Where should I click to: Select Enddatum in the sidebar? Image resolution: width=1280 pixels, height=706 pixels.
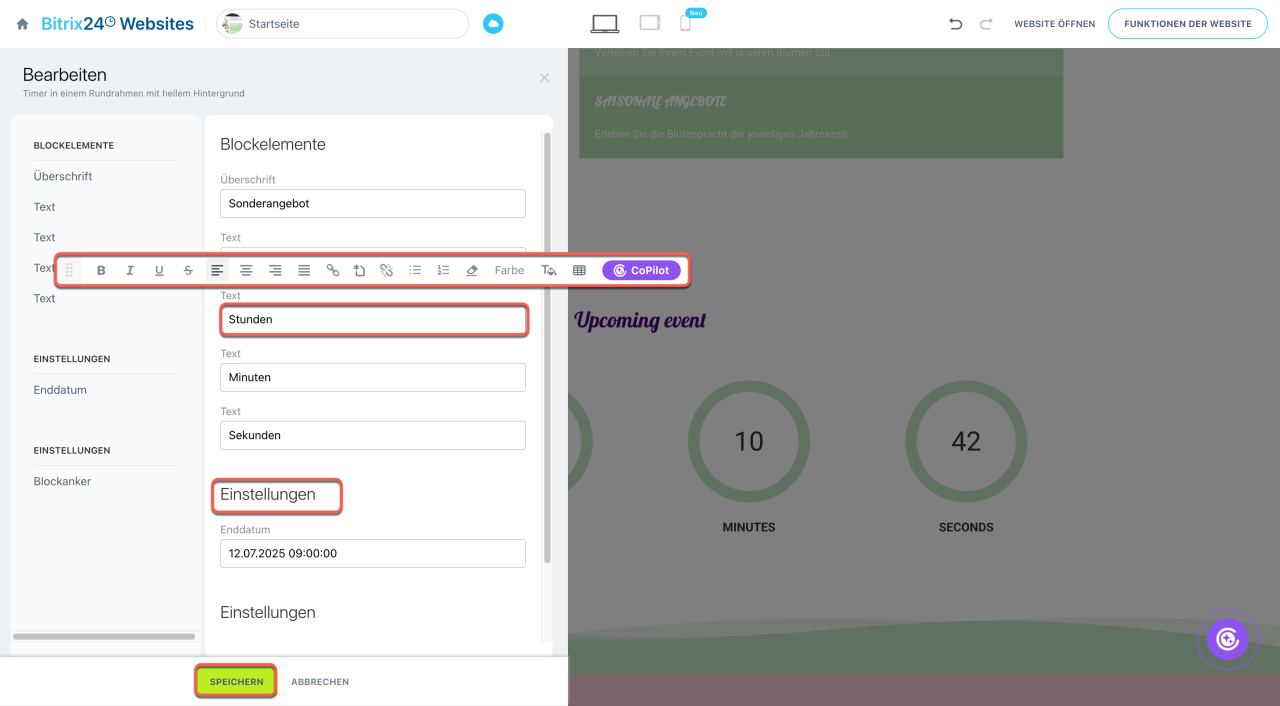point(60,390)
